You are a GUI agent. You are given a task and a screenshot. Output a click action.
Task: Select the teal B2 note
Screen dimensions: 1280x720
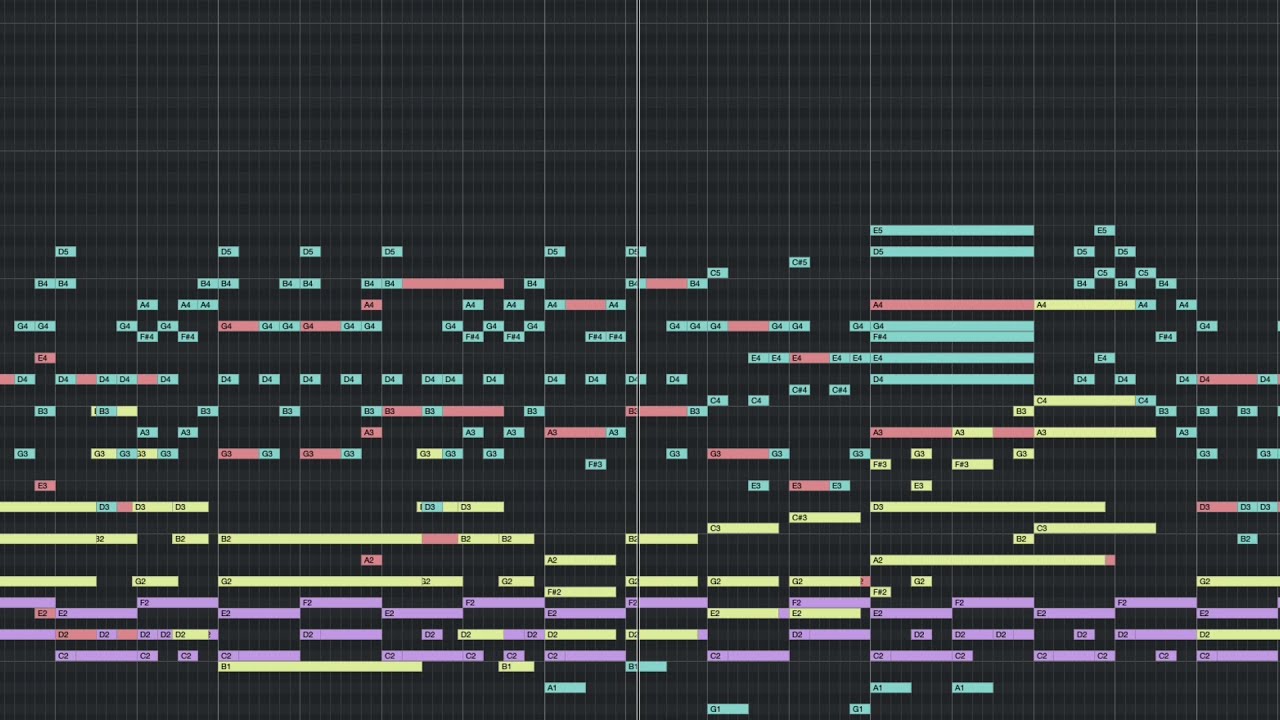(x=1247, y=539)
